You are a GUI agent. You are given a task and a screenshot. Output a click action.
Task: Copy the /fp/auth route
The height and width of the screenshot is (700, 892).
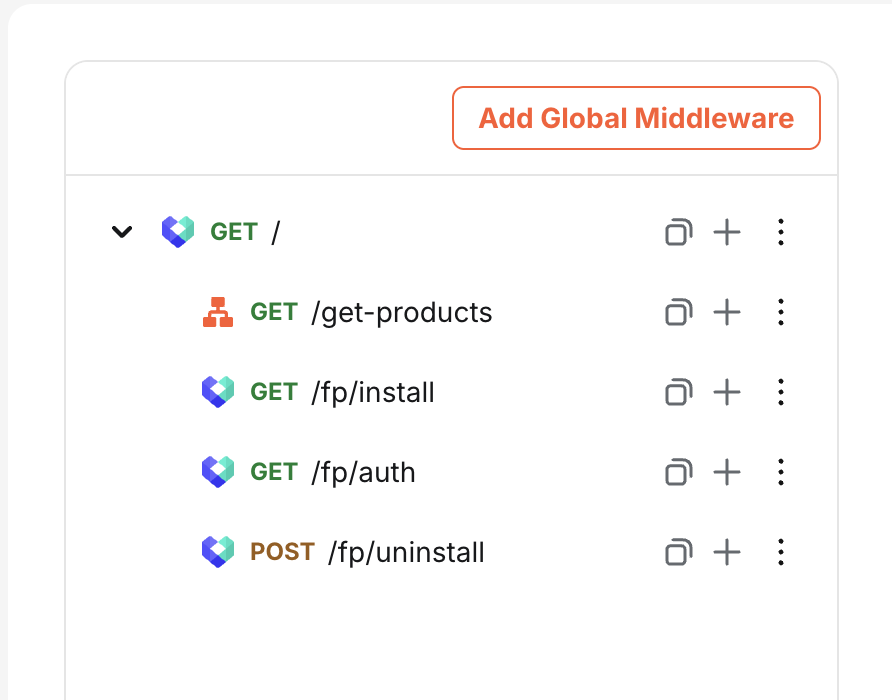coord(679,472)
